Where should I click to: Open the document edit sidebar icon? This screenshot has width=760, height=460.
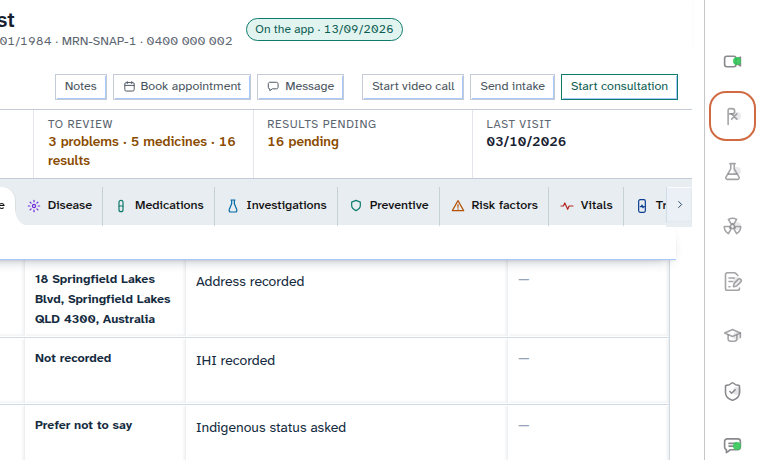point(732,281)
